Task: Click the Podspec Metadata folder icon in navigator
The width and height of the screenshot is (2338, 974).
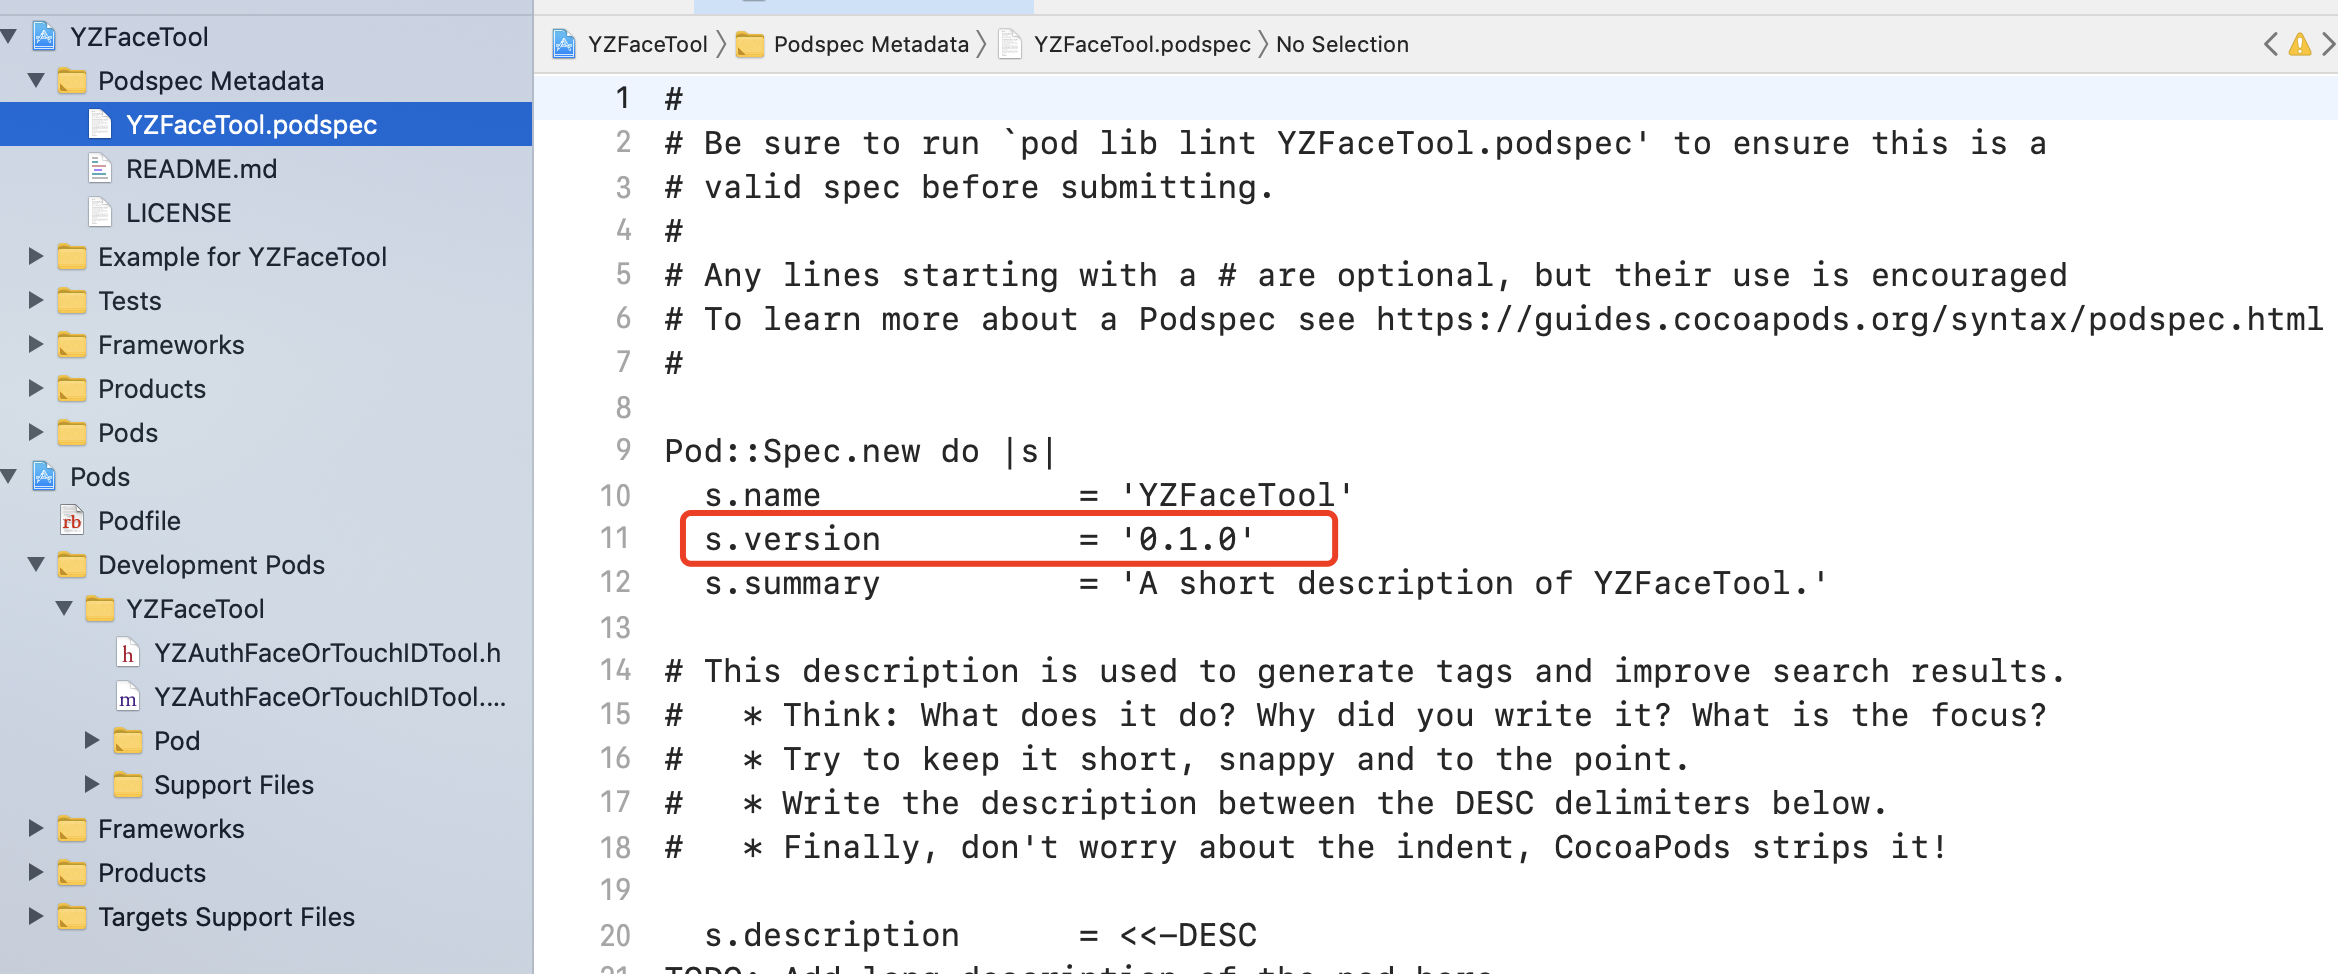Action: pyautogui.click(x=72, y=81)
